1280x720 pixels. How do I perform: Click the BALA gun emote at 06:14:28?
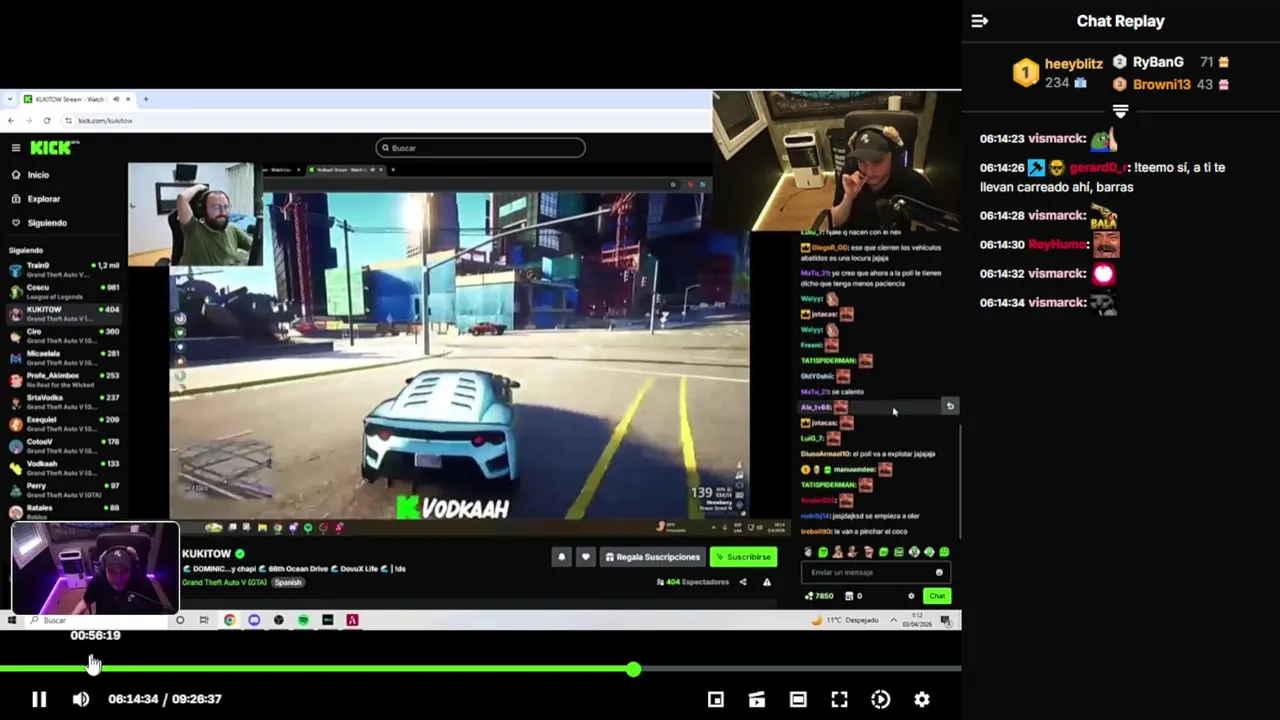1104,215
